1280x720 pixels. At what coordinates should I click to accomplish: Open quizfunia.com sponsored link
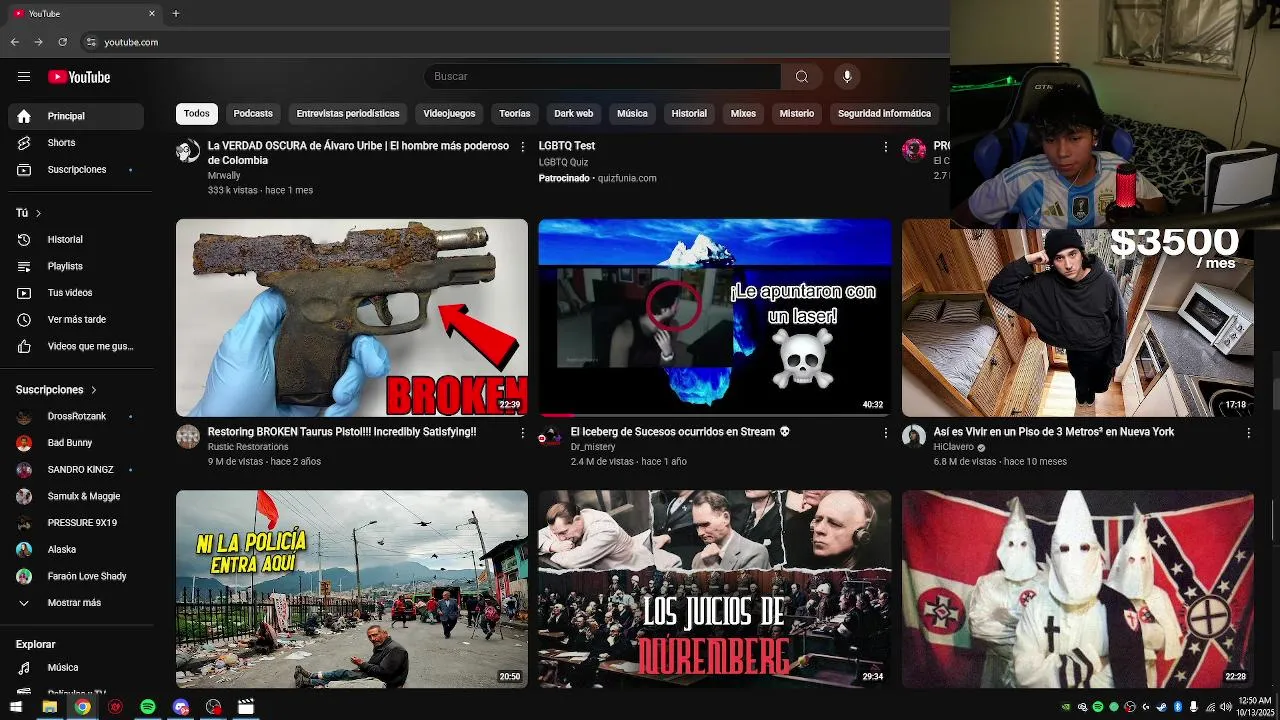[x=627, y=178]
